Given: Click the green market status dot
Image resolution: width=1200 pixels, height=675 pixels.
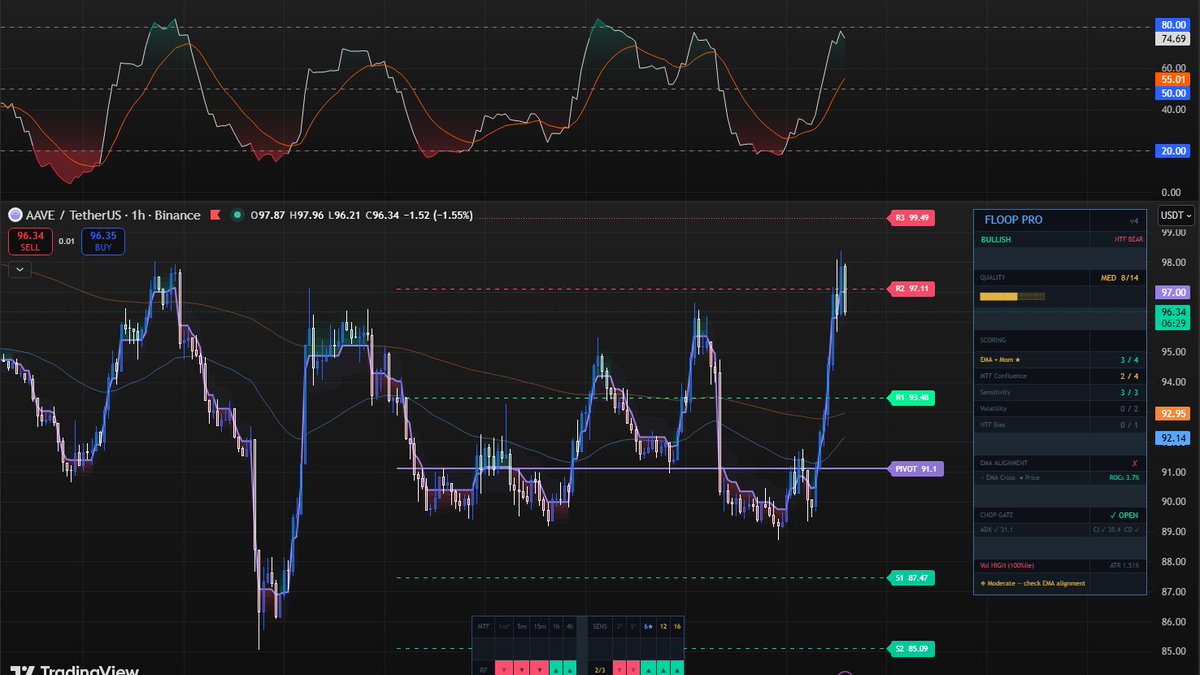Looking at the screenshot, I should click(237, 215).
